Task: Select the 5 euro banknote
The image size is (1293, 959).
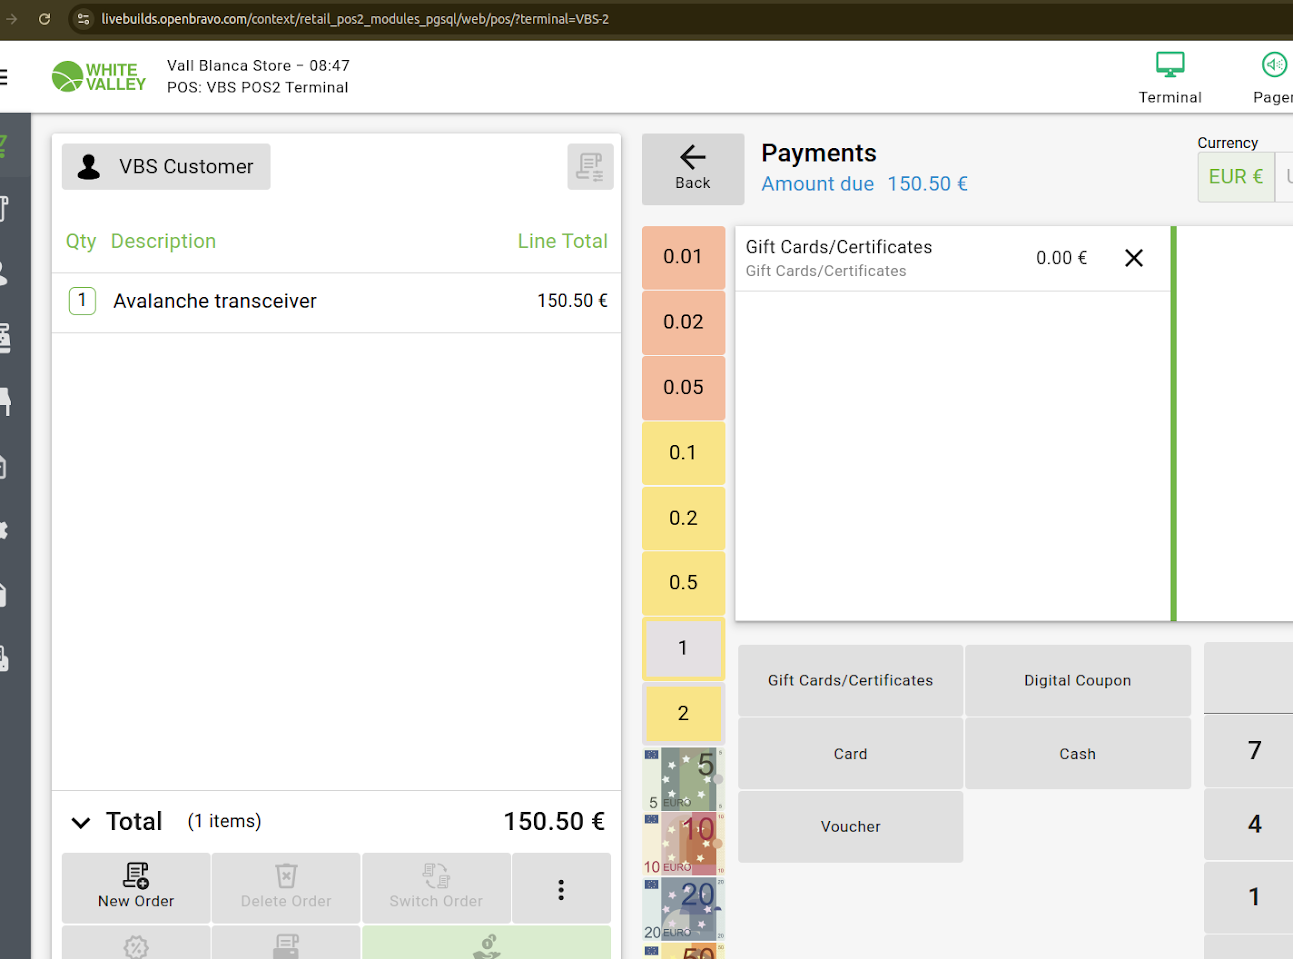Action: click(x=683, y=779)
